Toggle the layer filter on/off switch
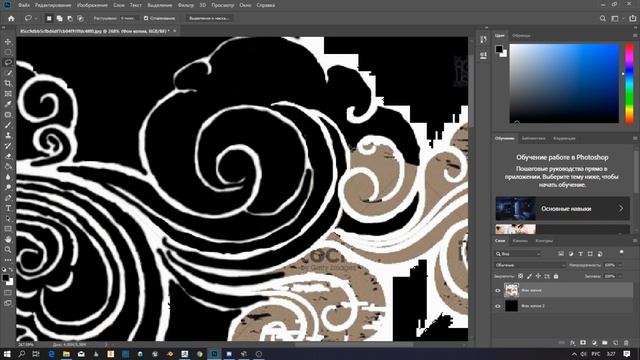Image resolution: width=640 pixels, height=360 pixels. pyautogui.click(x=621, y=253)
